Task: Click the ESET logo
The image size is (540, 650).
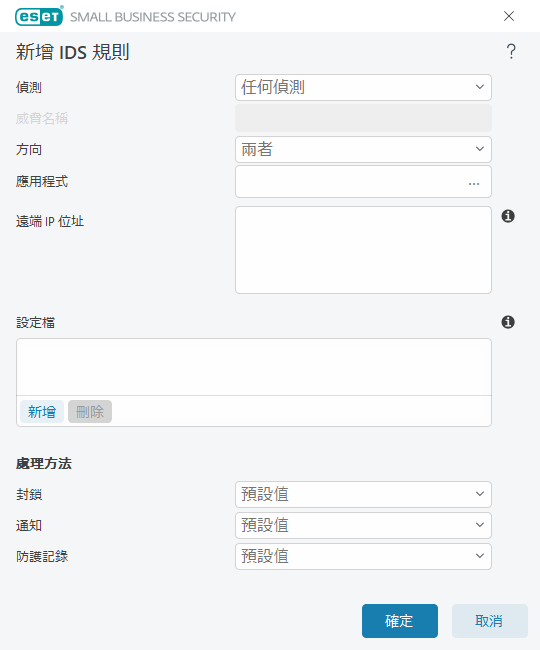Action: pos(39,16)
